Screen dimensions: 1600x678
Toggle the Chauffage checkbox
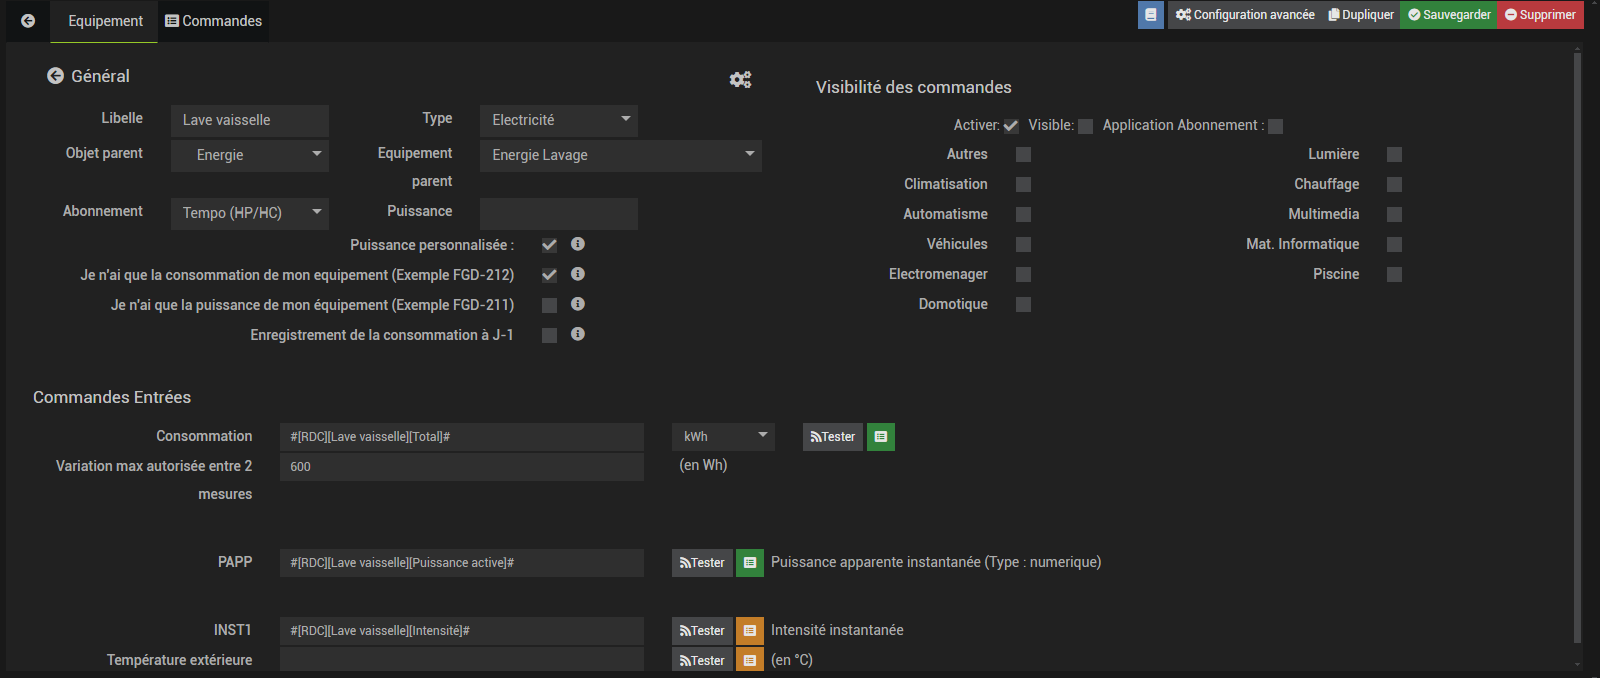pyautogui.click(x=1394, y=184)
